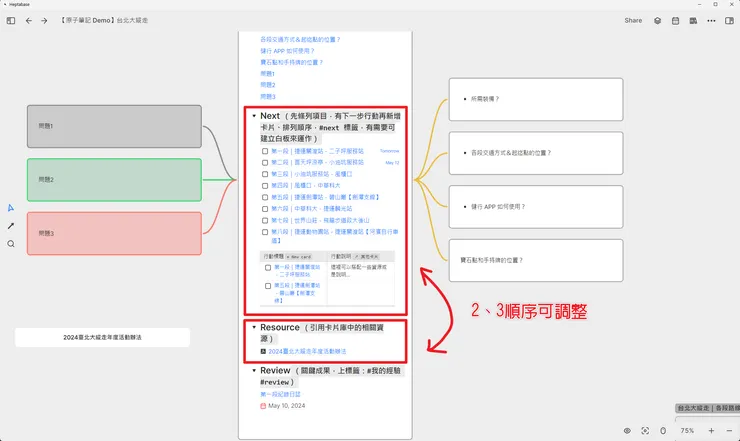Open whiteboard search magnifier

coord(11,244)
